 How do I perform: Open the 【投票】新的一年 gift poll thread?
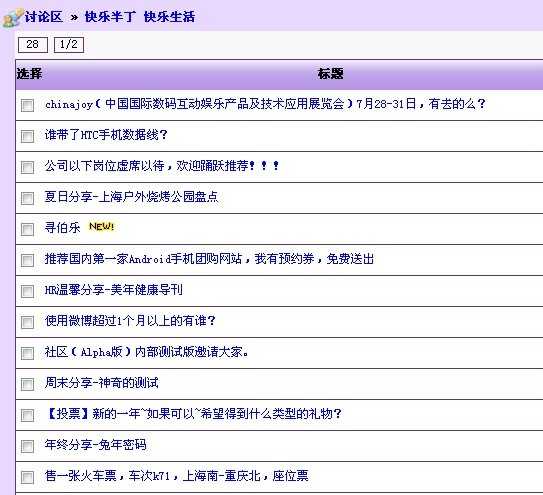coord(194,413)
